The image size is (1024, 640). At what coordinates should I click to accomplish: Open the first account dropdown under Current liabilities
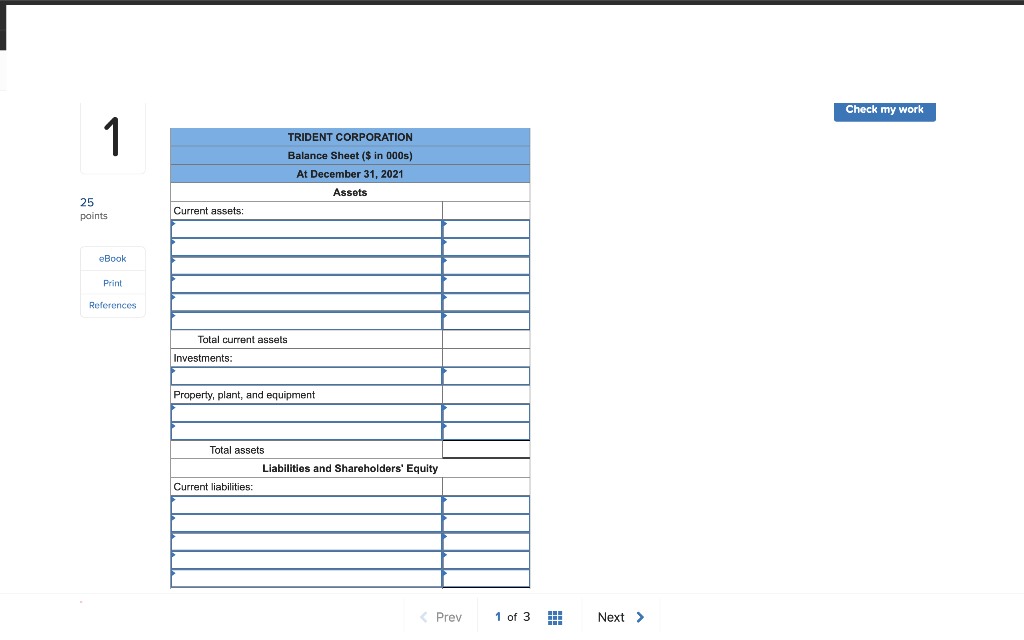click(x=305, y=504)
